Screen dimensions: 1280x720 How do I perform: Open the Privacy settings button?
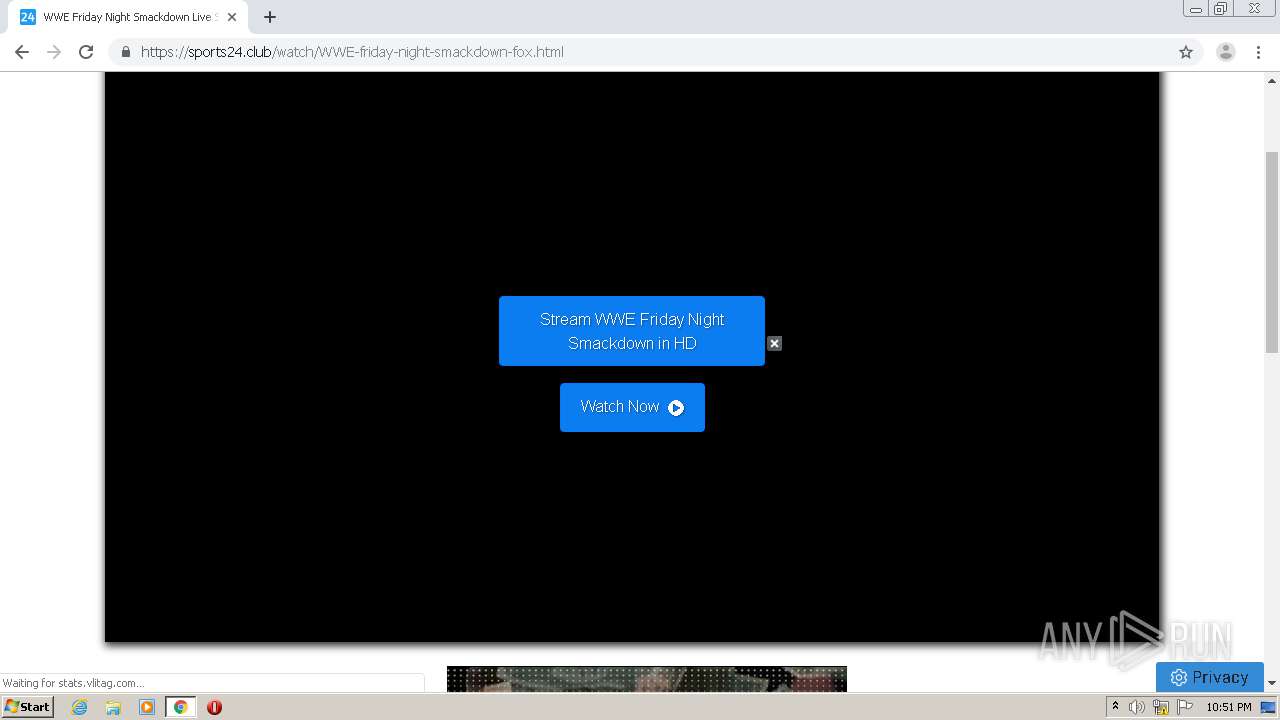(x=1210, y=677)
